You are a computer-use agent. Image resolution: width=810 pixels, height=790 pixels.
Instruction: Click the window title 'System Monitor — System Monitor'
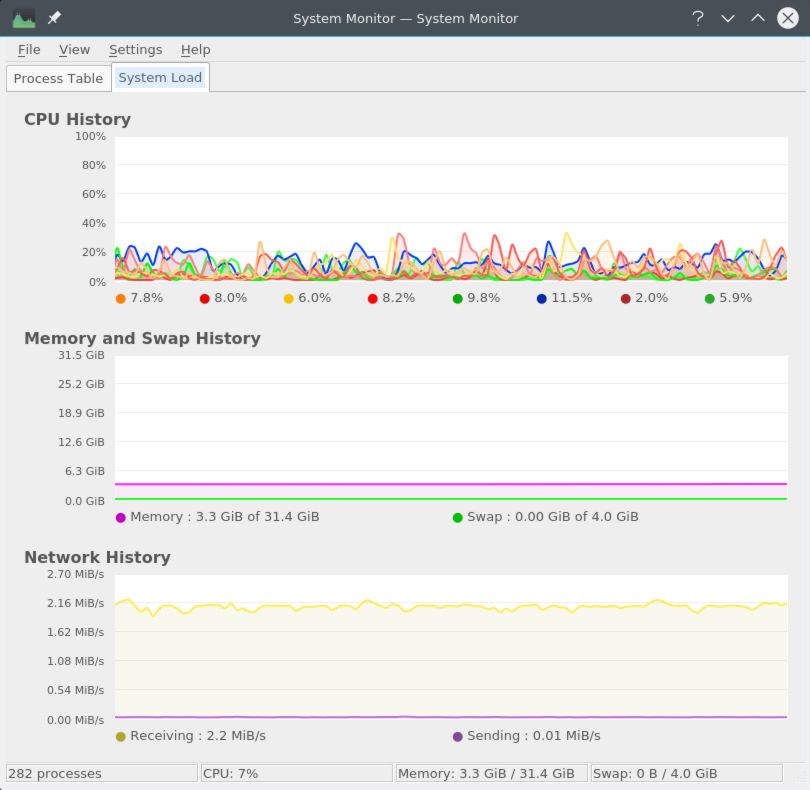[x=406, y=19]
